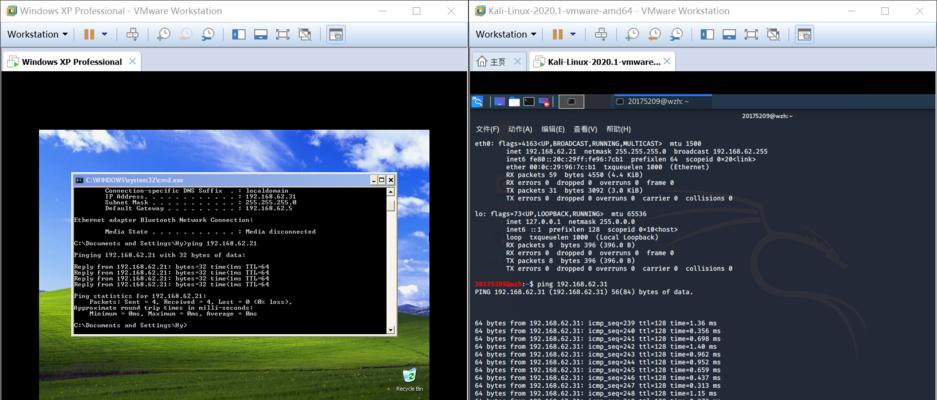Pause the Kali Linux virtual machine
Viewport: 937px width, 400px height.
point(558,34)
